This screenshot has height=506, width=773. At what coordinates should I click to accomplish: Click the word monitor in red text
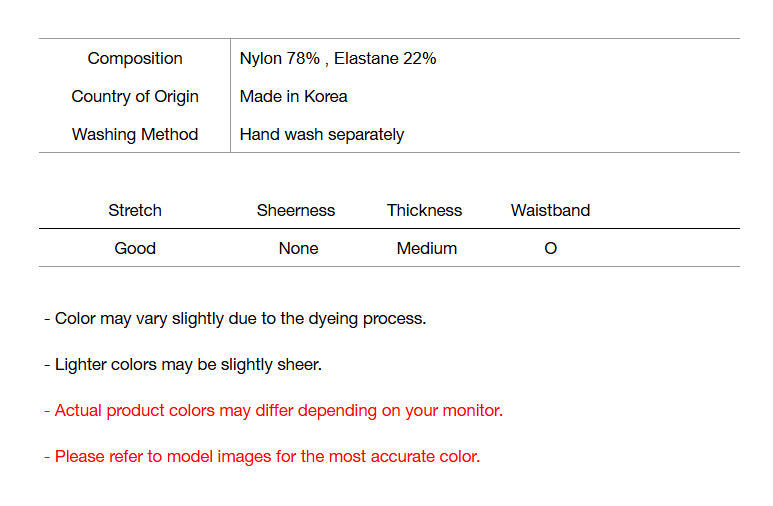[470, 410]
